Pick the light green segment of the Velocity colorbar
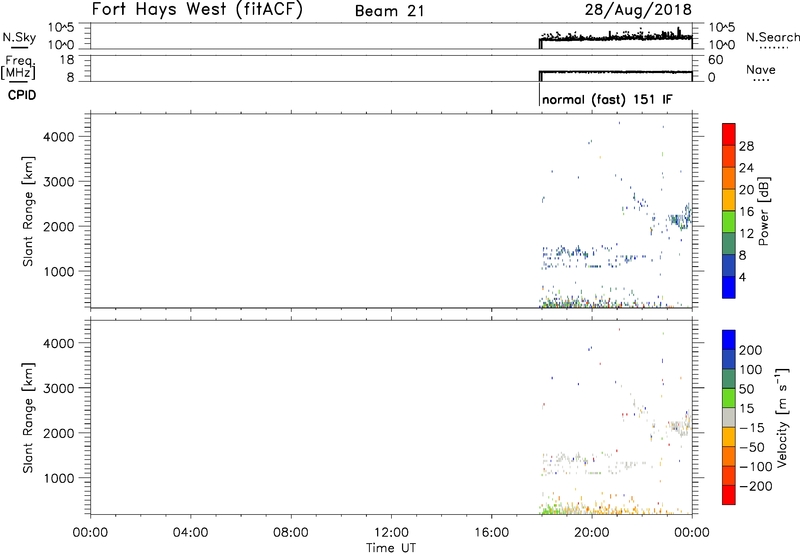The width and height of the screenshot is (800, 554). [729, 398]
